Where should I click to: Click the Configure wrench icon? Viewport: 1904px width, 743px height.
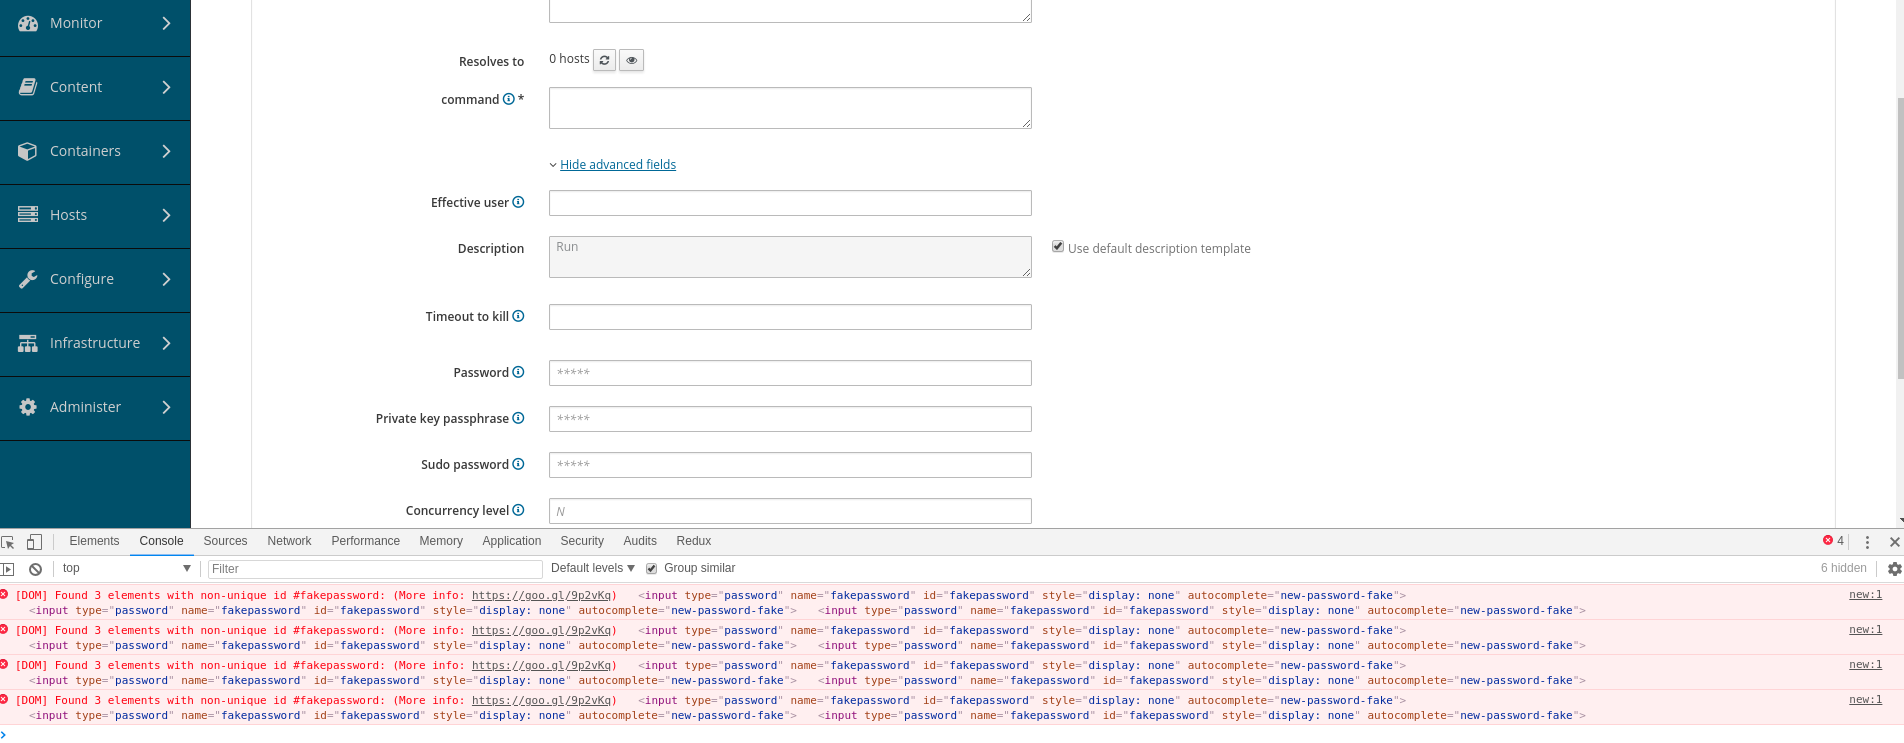tap(28, 279)
